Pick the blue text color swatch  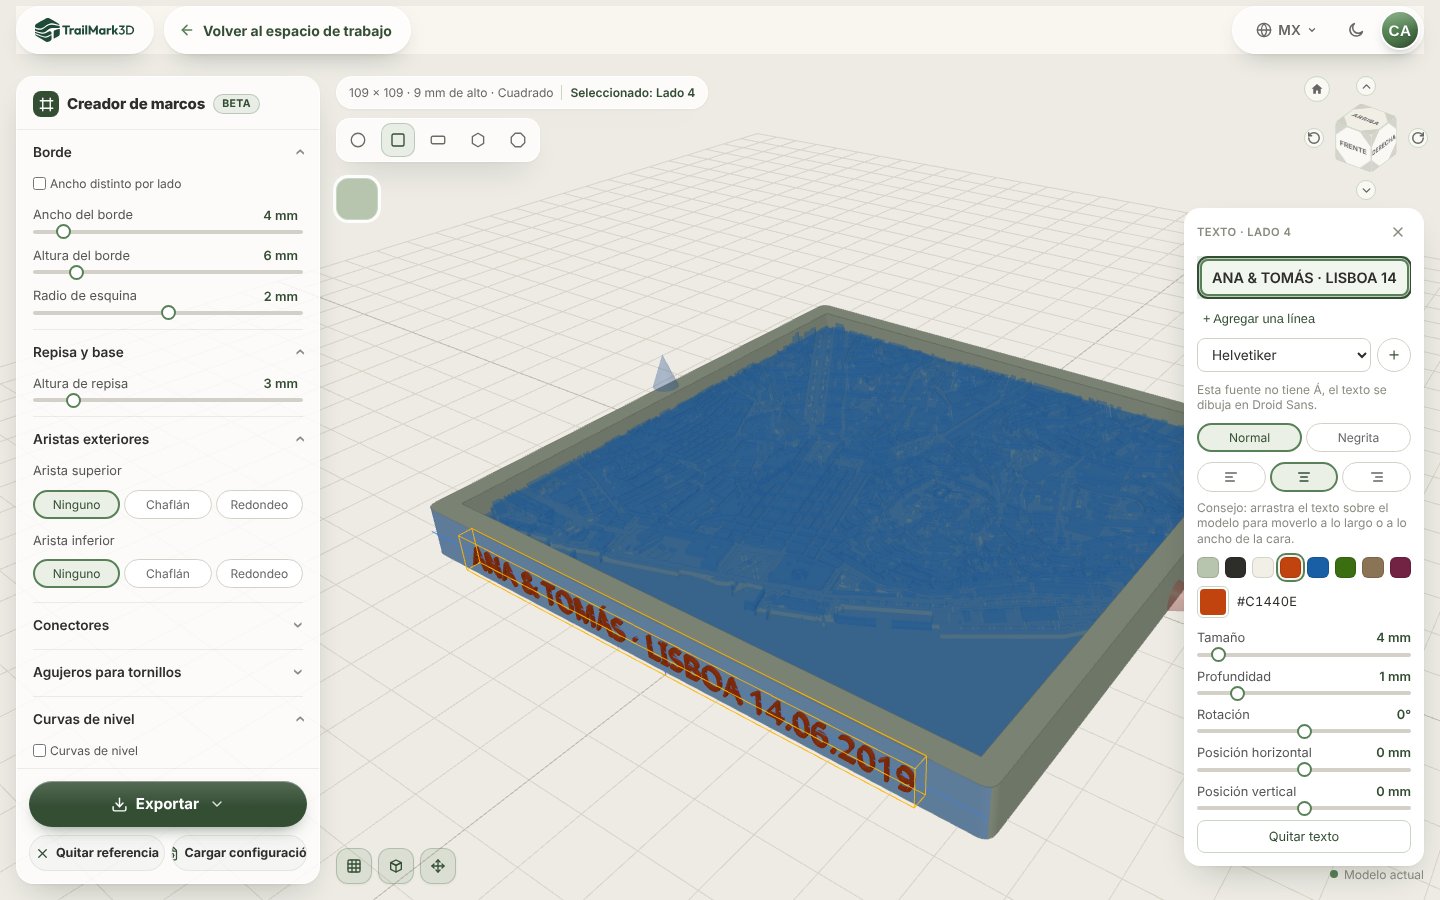pyautogui.click(x=1318, y=568)
